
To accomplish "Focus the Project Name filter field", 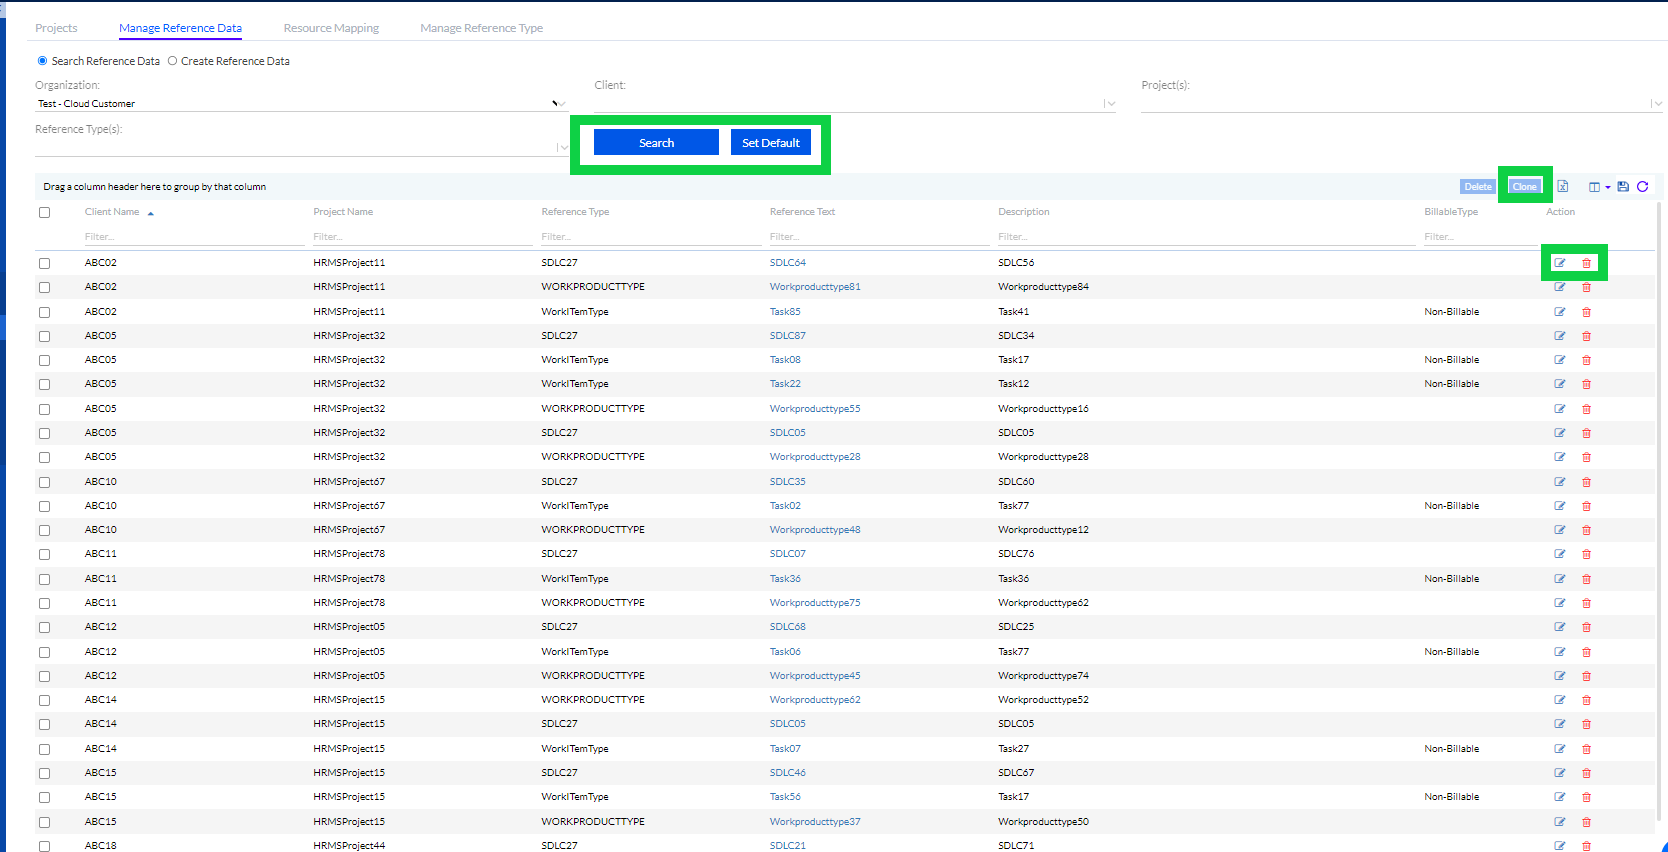I will tap(423, 237).
